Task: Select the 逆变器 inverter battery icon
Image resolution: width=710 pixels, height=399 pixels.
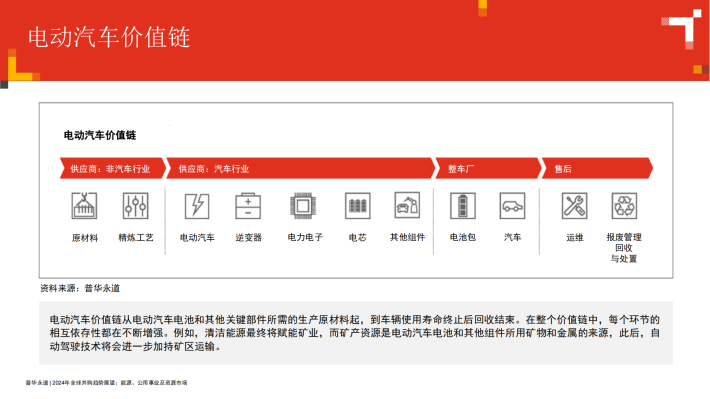Action: 248,206
